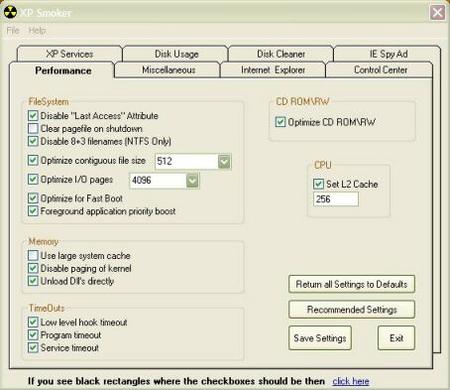
Task: Open the Control Center tab
Action: point(380,70)
